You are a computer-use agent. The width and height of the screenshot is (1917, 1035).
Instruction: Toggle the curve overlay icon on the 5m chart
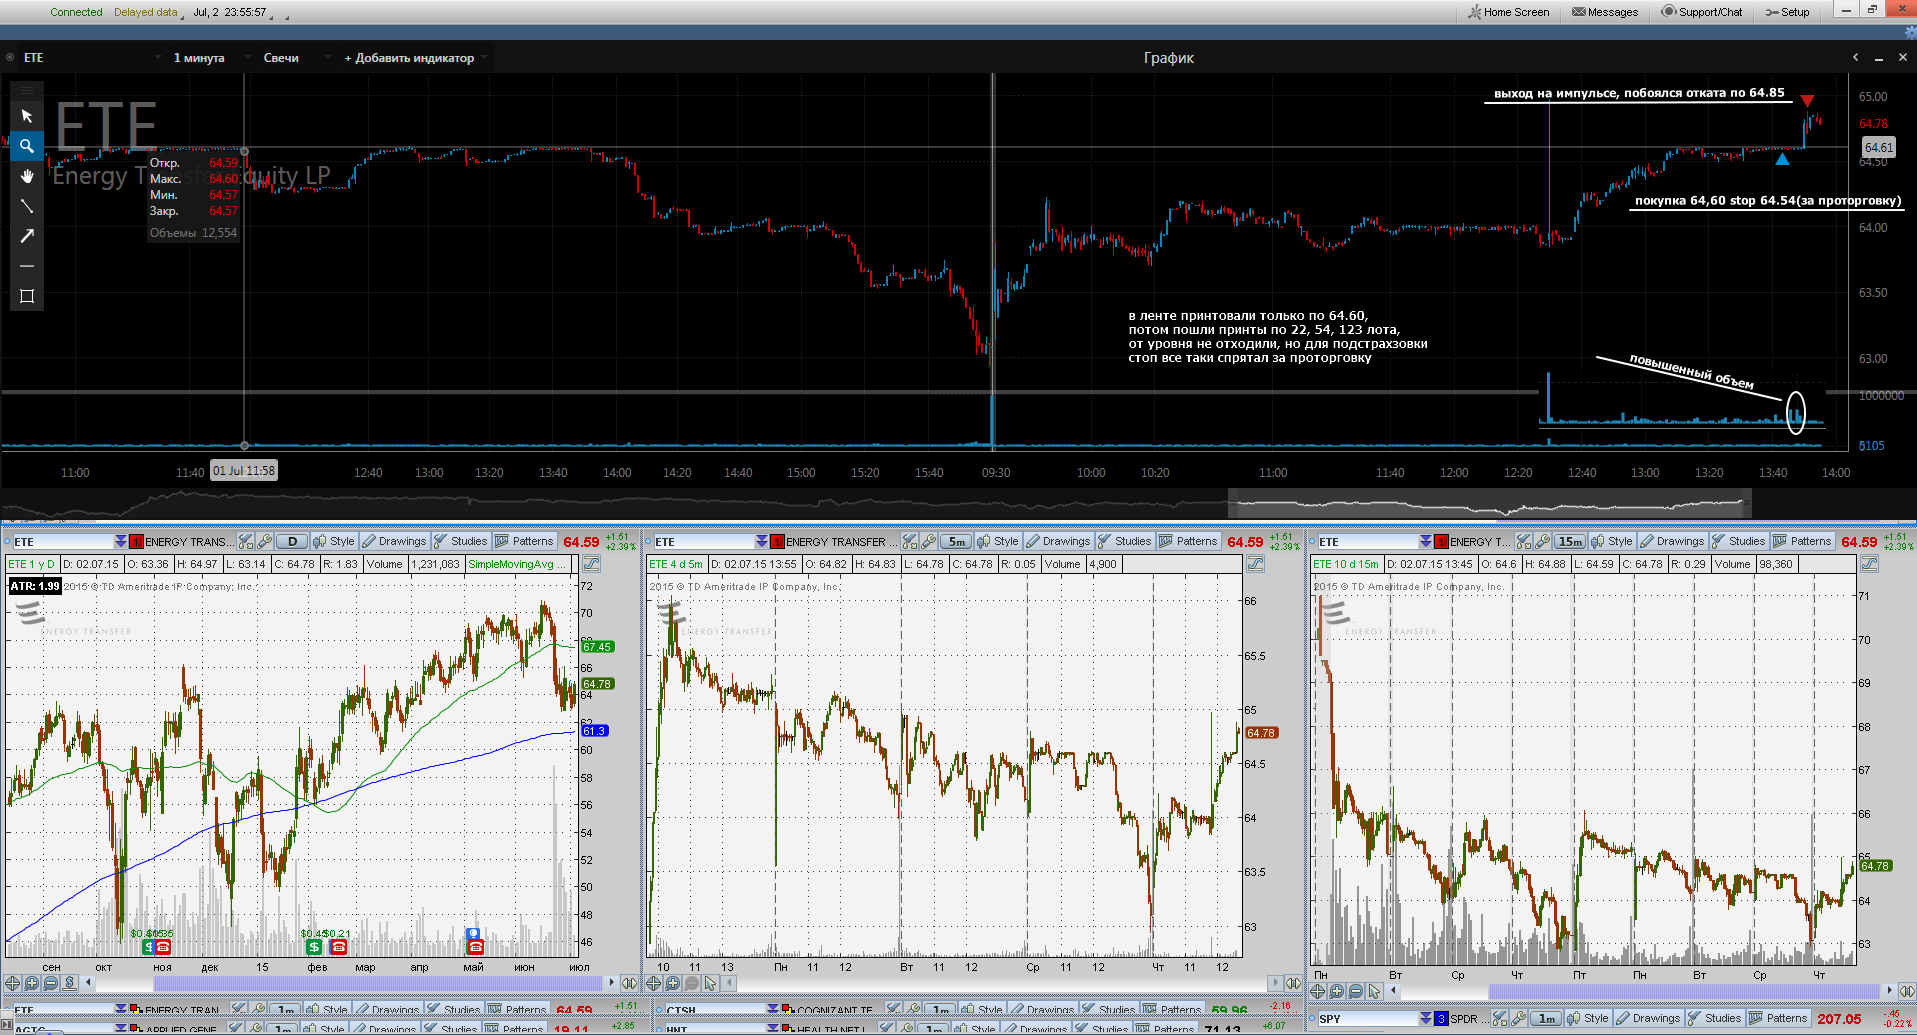[x=1255, y=564]
